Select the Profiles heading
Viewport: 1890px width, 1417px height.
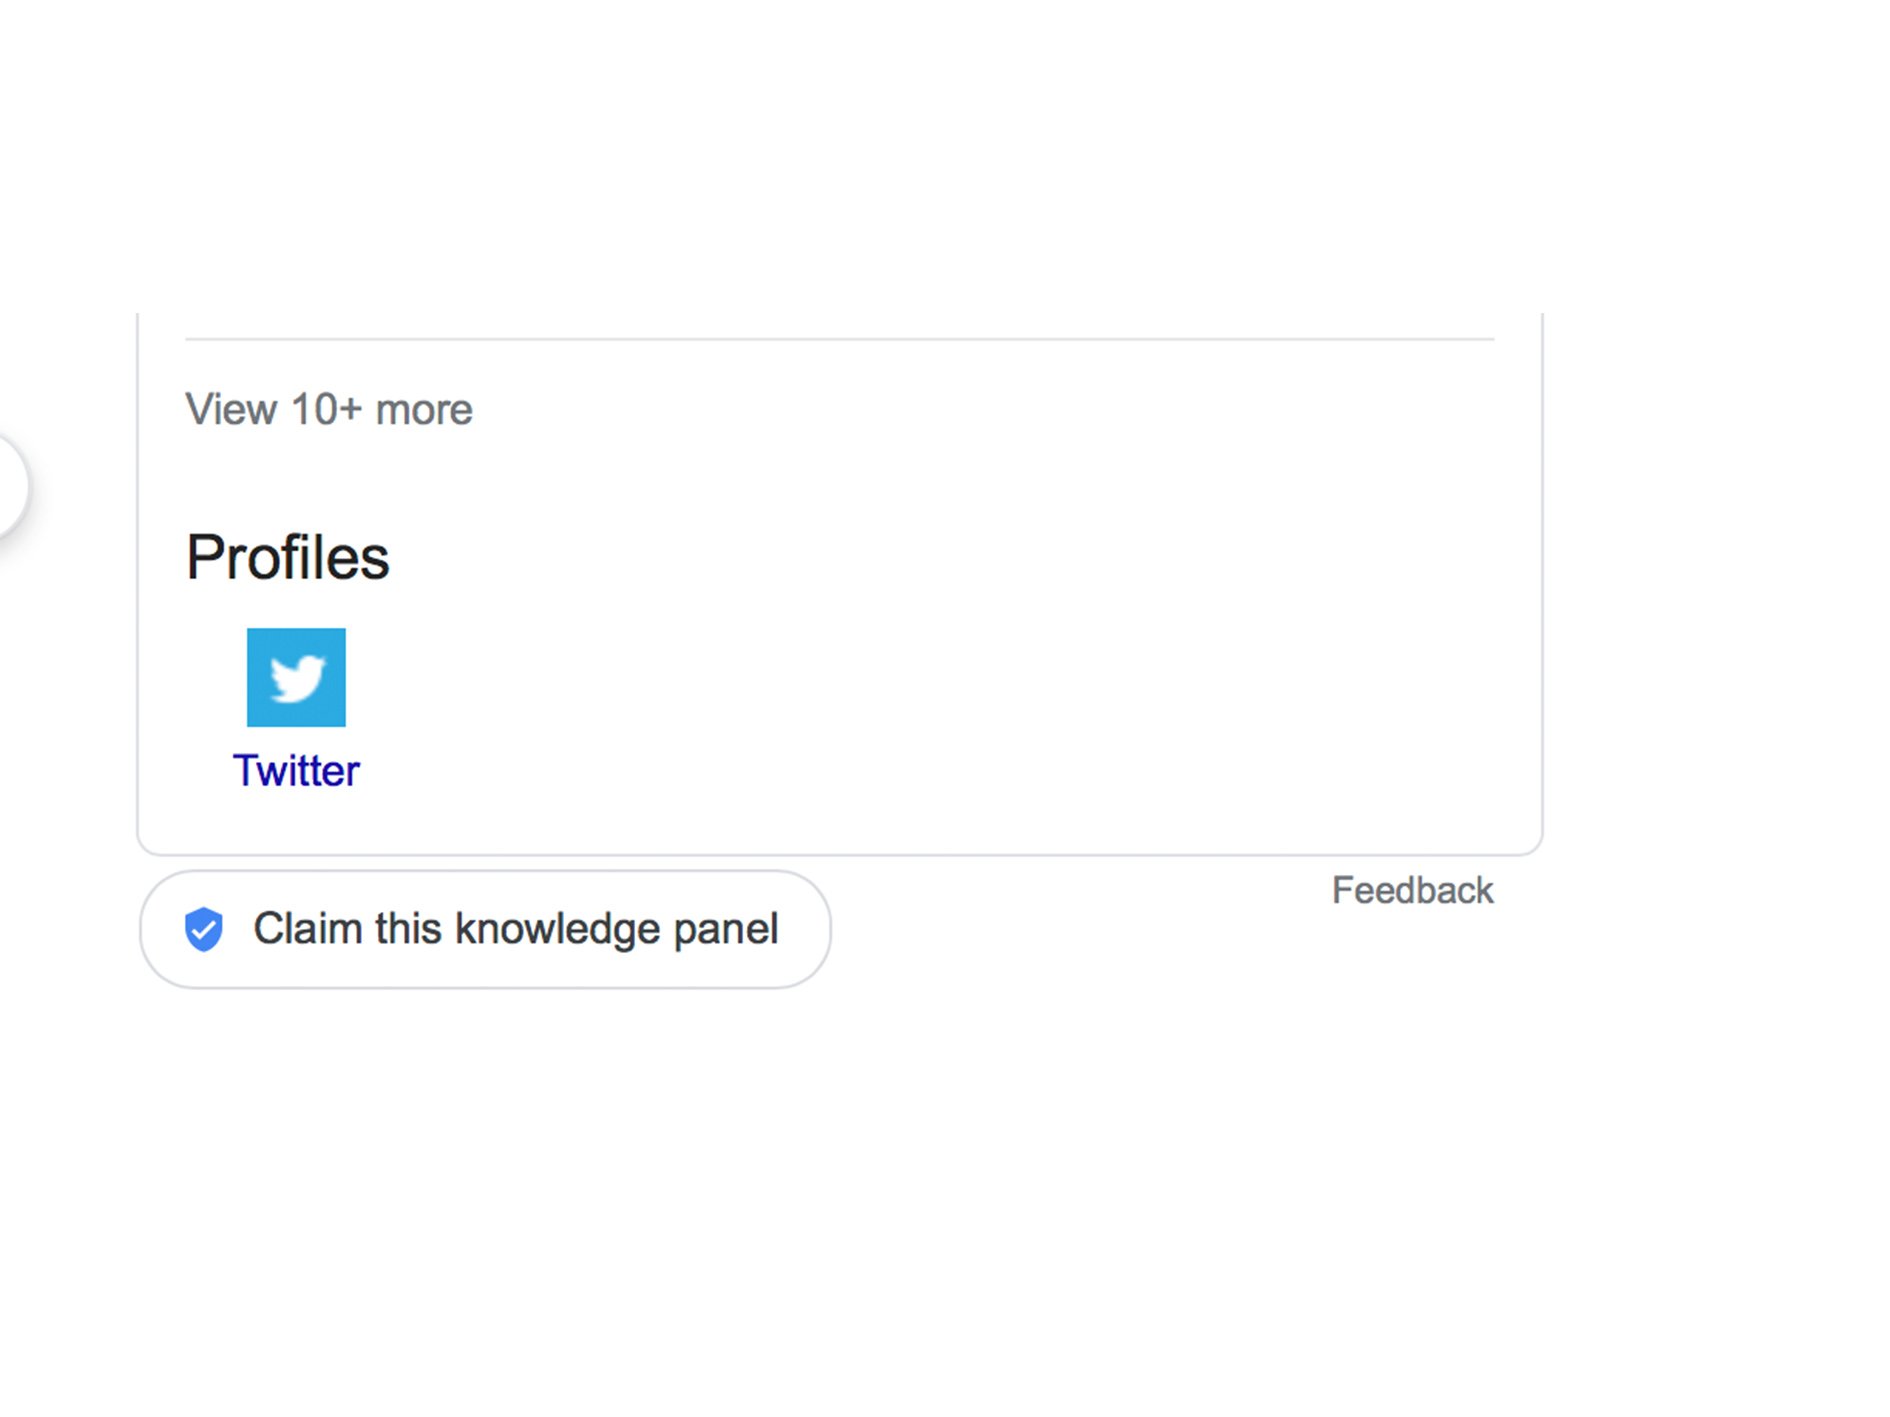[x=288, y=557]
